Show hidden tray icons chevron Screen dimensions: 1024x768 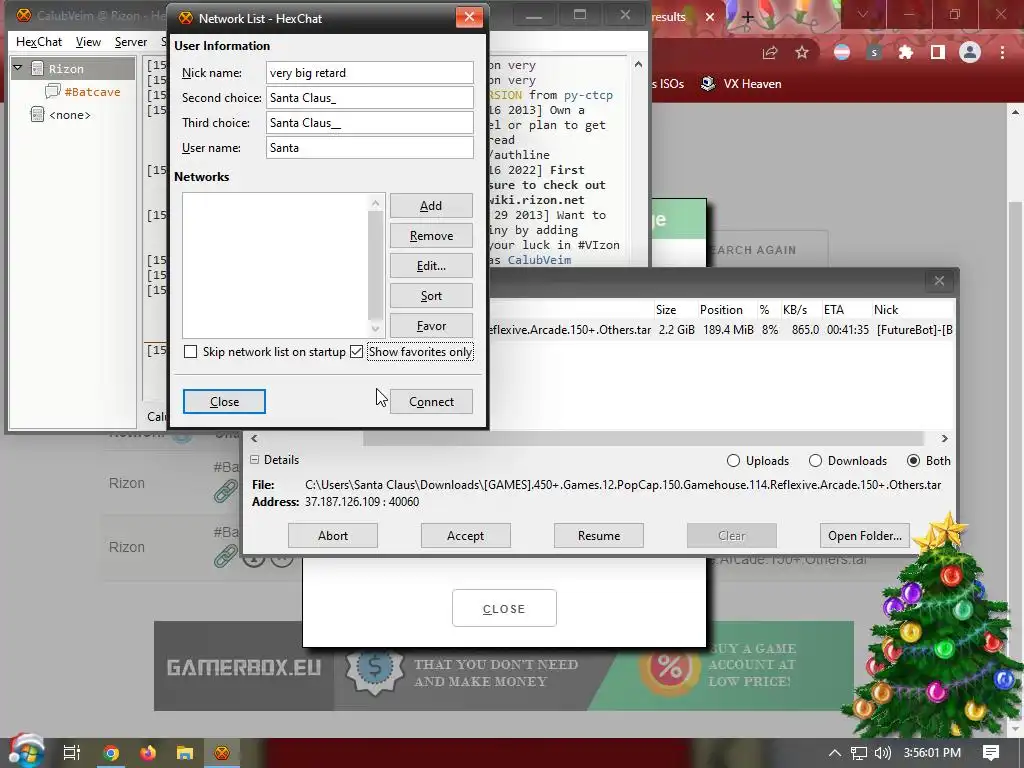(x=834, y=753)
